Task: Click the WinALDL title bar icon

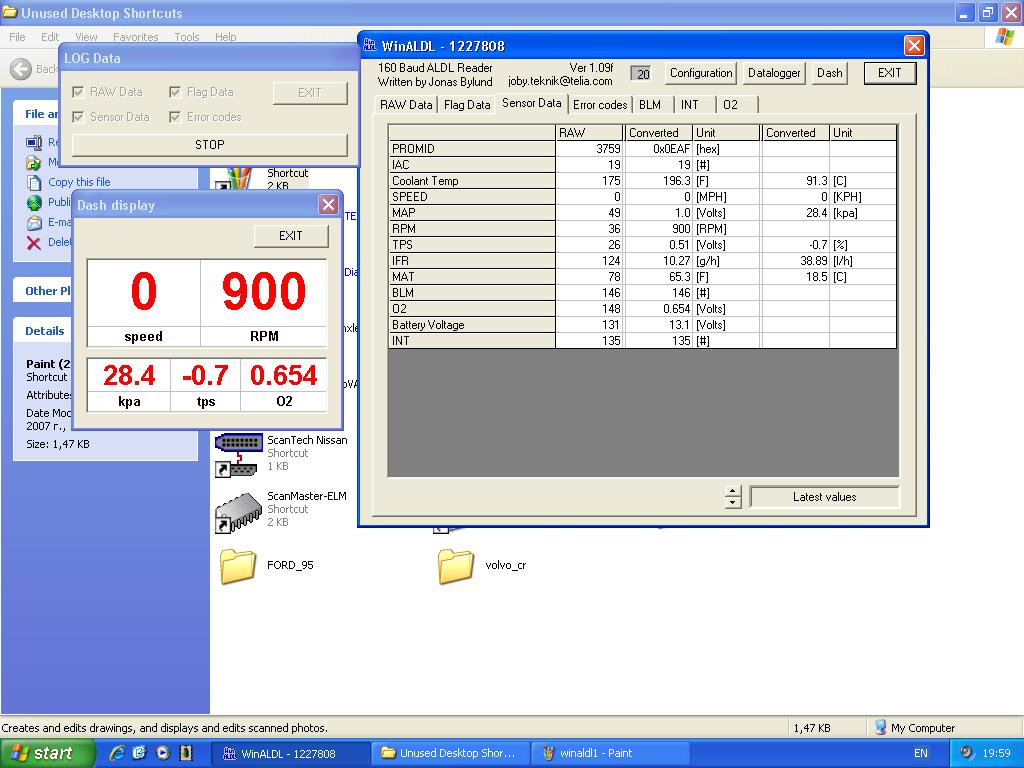Action: pyautogui.click(x=370, y=45)
